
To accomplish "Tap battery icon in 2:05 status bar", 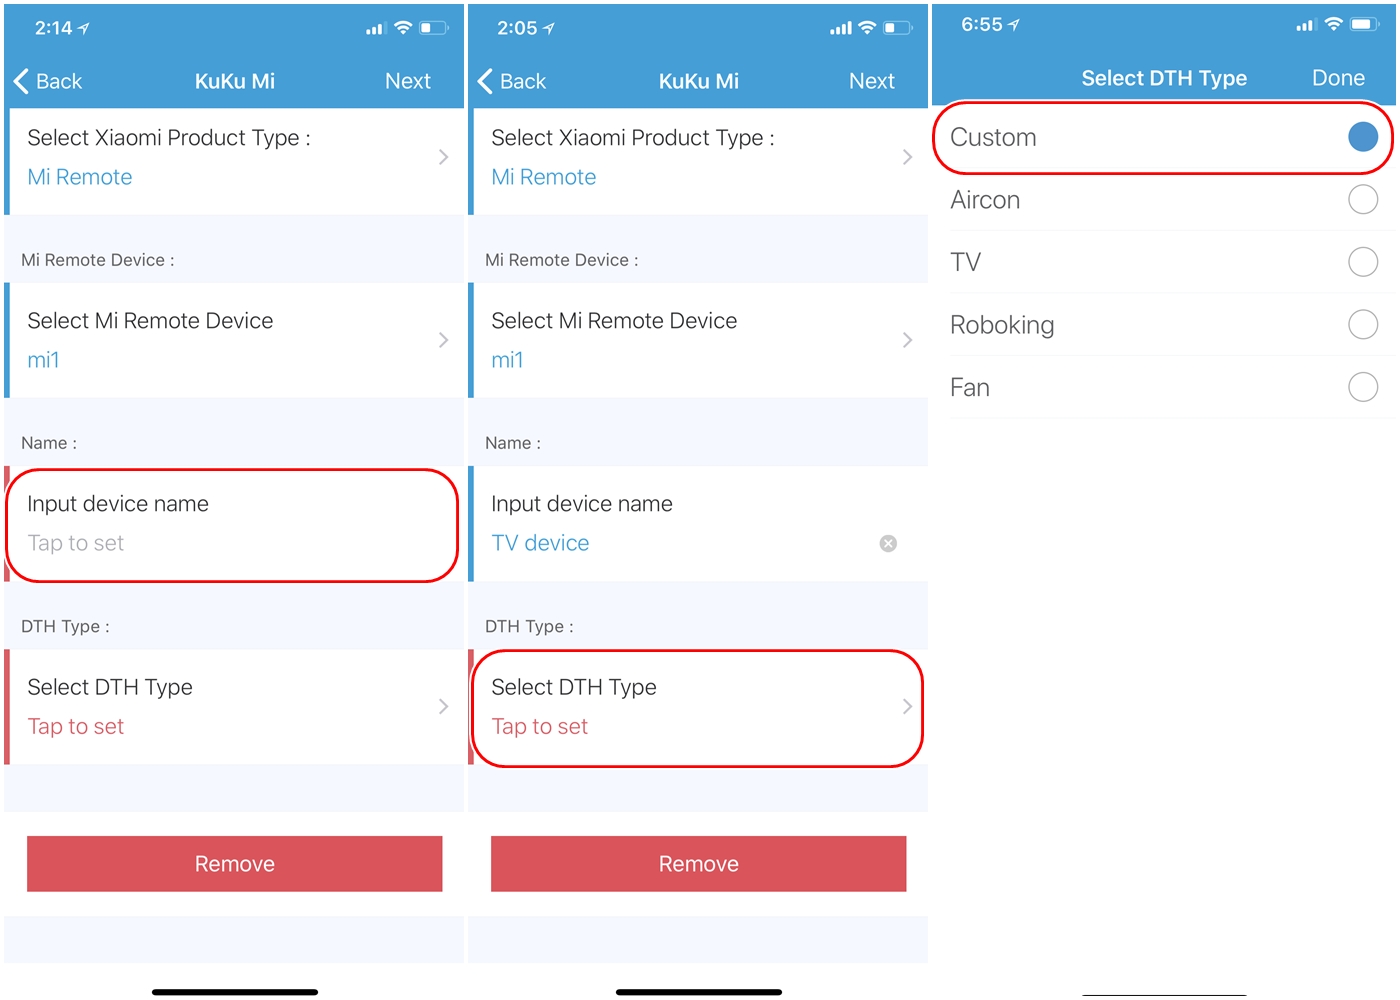I will [x=897, y=28].
